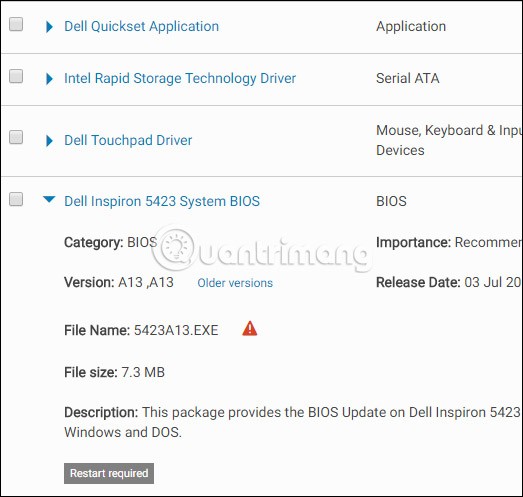The height and width of the screenshot is (497, 523).
Task: Check the Dell Touchpad Driver box
Action: (x=16, y=137)
